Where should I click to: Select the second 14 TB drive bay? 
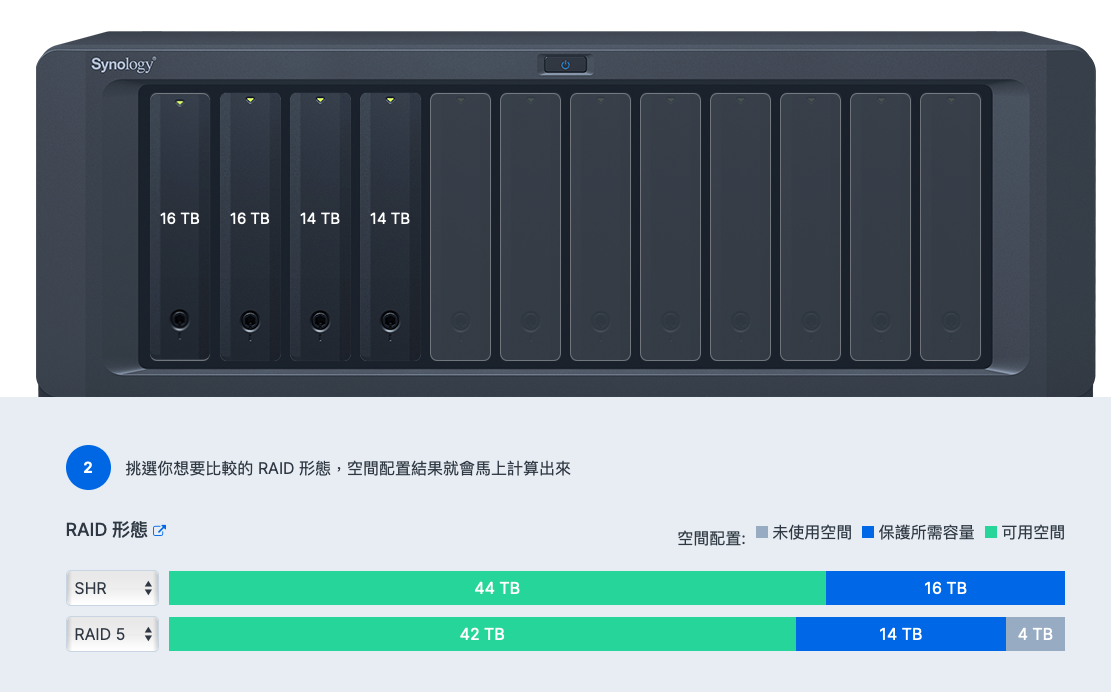[x=390, y=227]
